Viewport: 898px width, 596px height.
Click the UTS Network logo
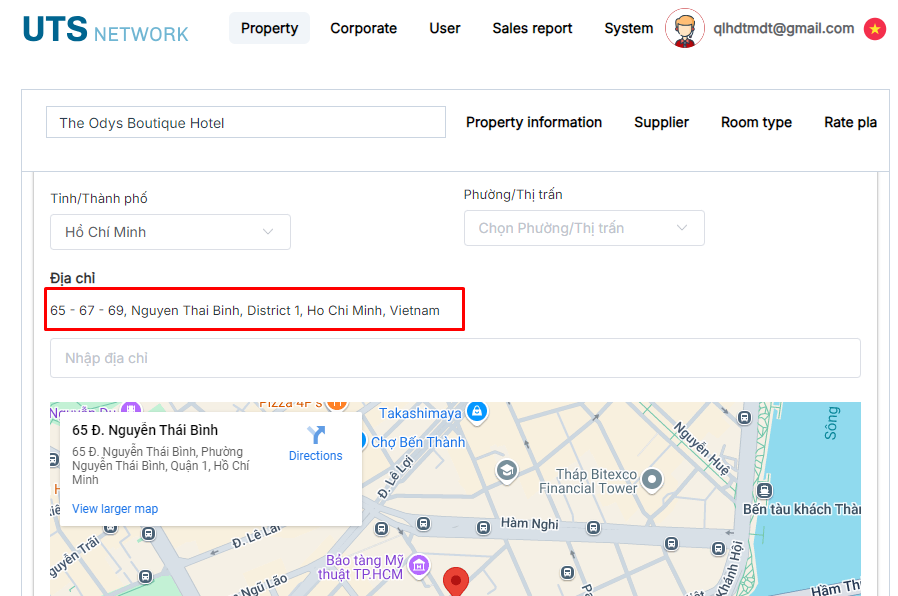click(x=105, y=30)
